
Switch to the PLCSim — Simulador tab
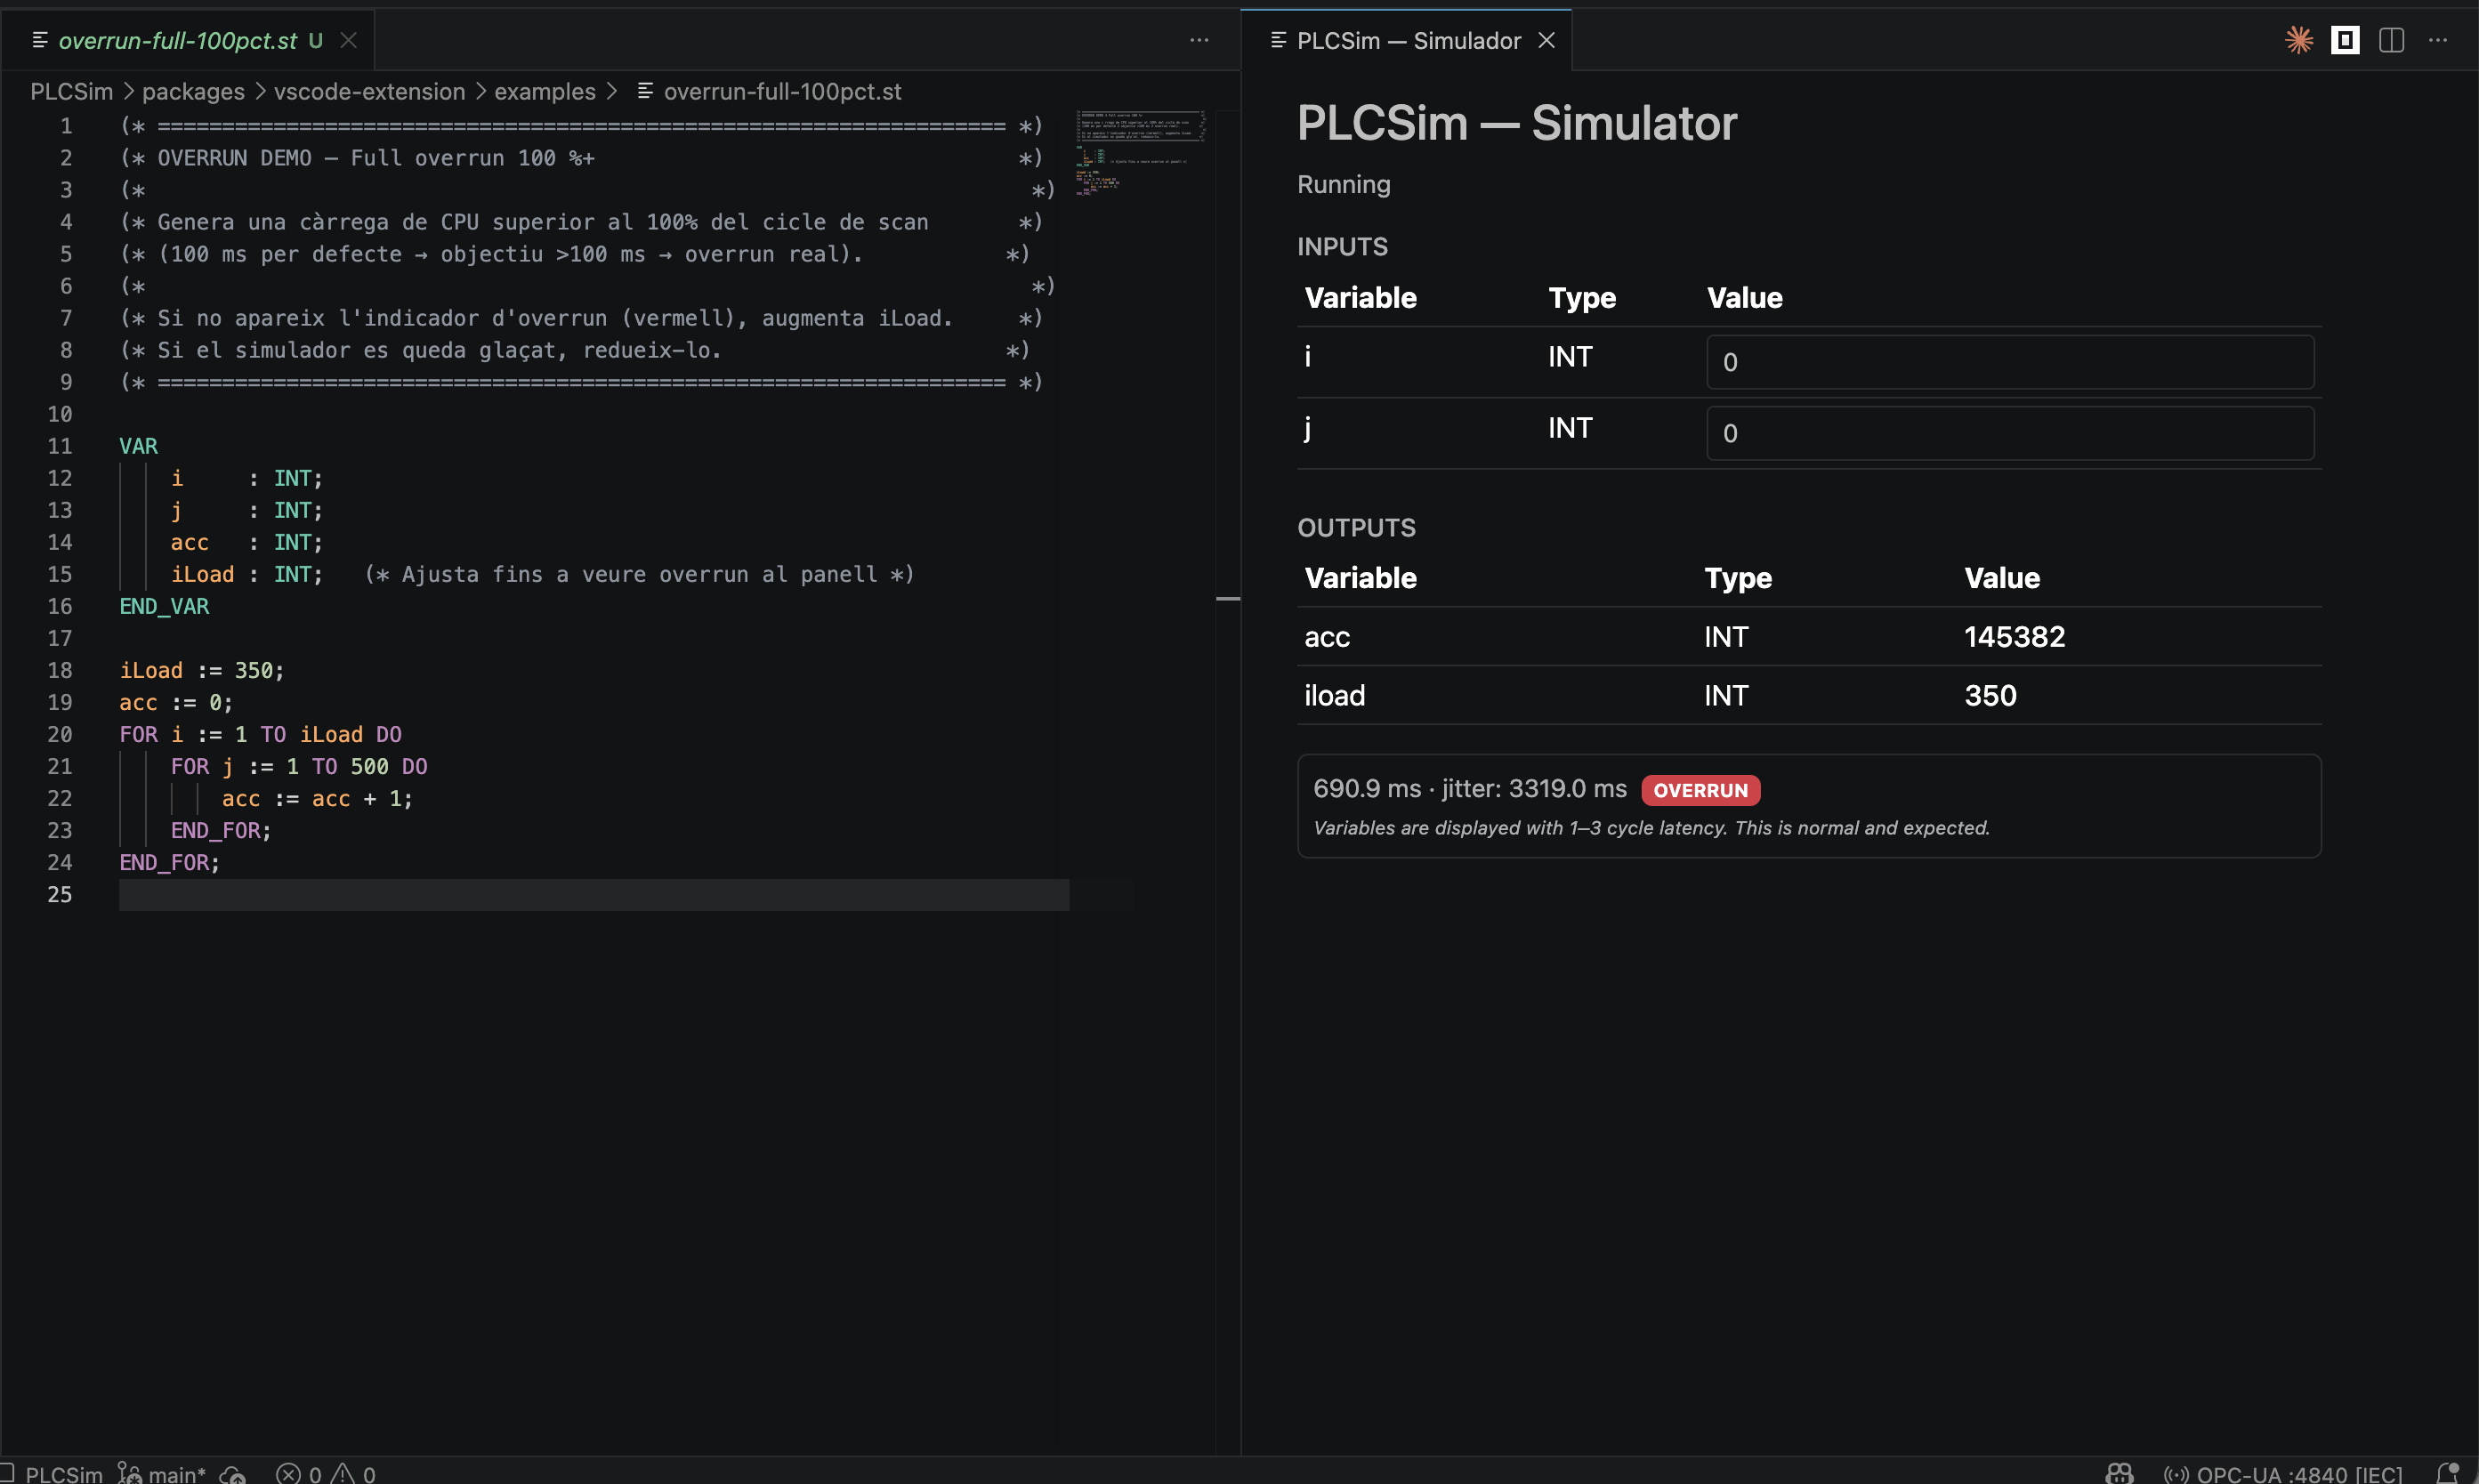pyautogui.click(x=1407, y=40)
